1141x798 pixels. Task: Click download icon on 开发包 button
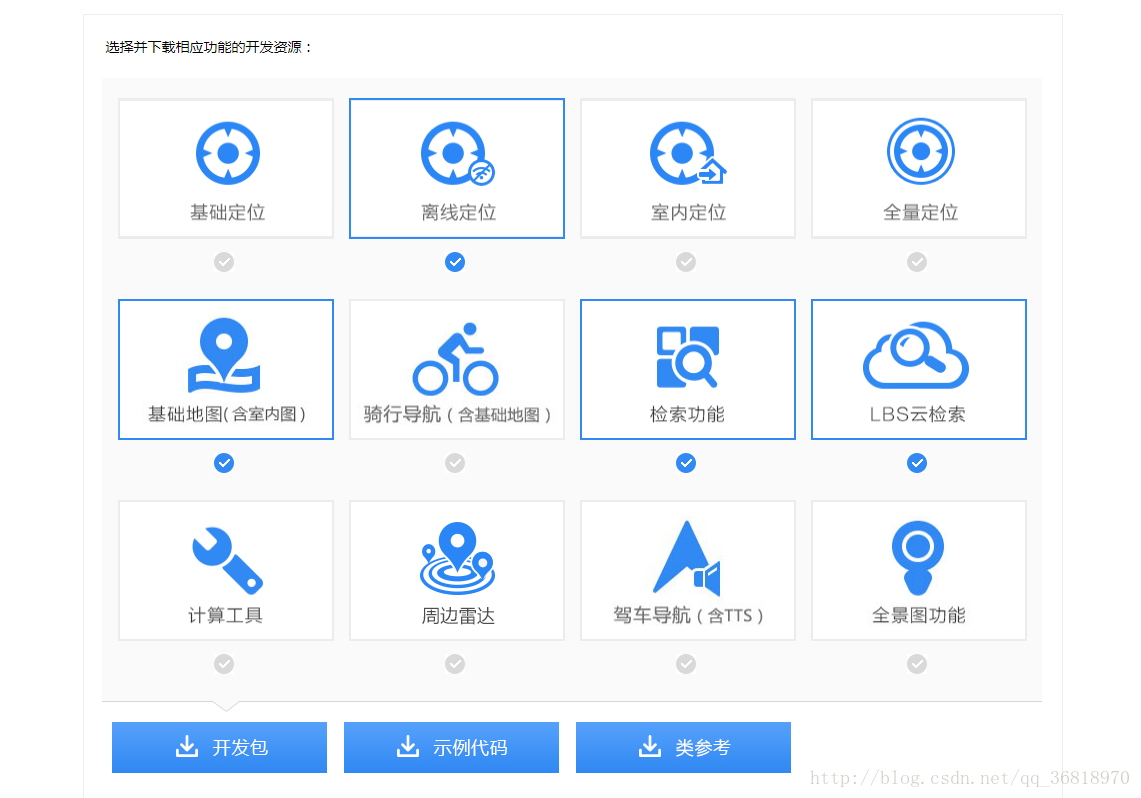click(187, 746)
